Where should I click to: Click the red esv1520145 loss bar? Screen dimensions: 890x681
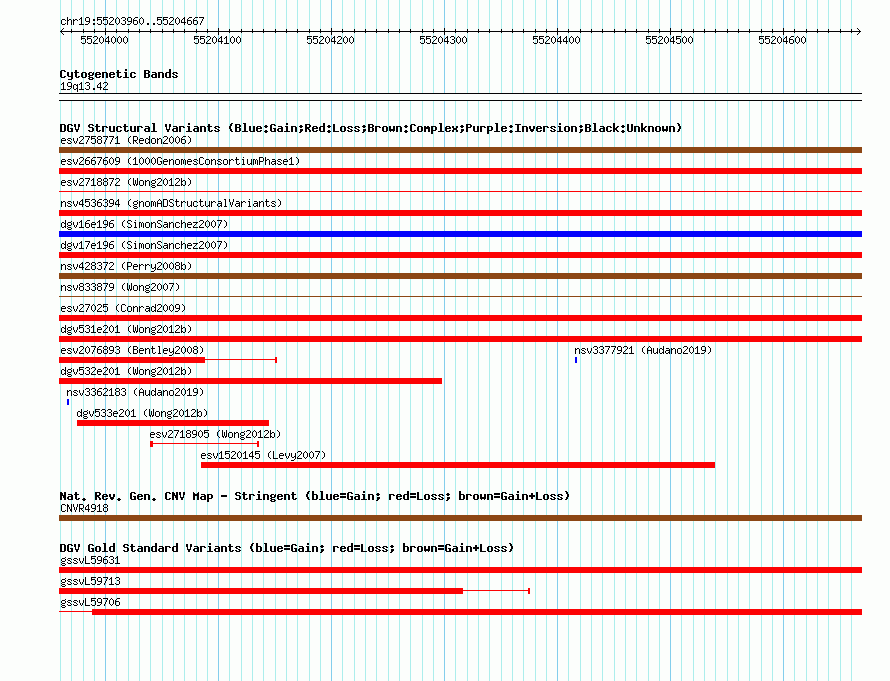tap(457, 465)
